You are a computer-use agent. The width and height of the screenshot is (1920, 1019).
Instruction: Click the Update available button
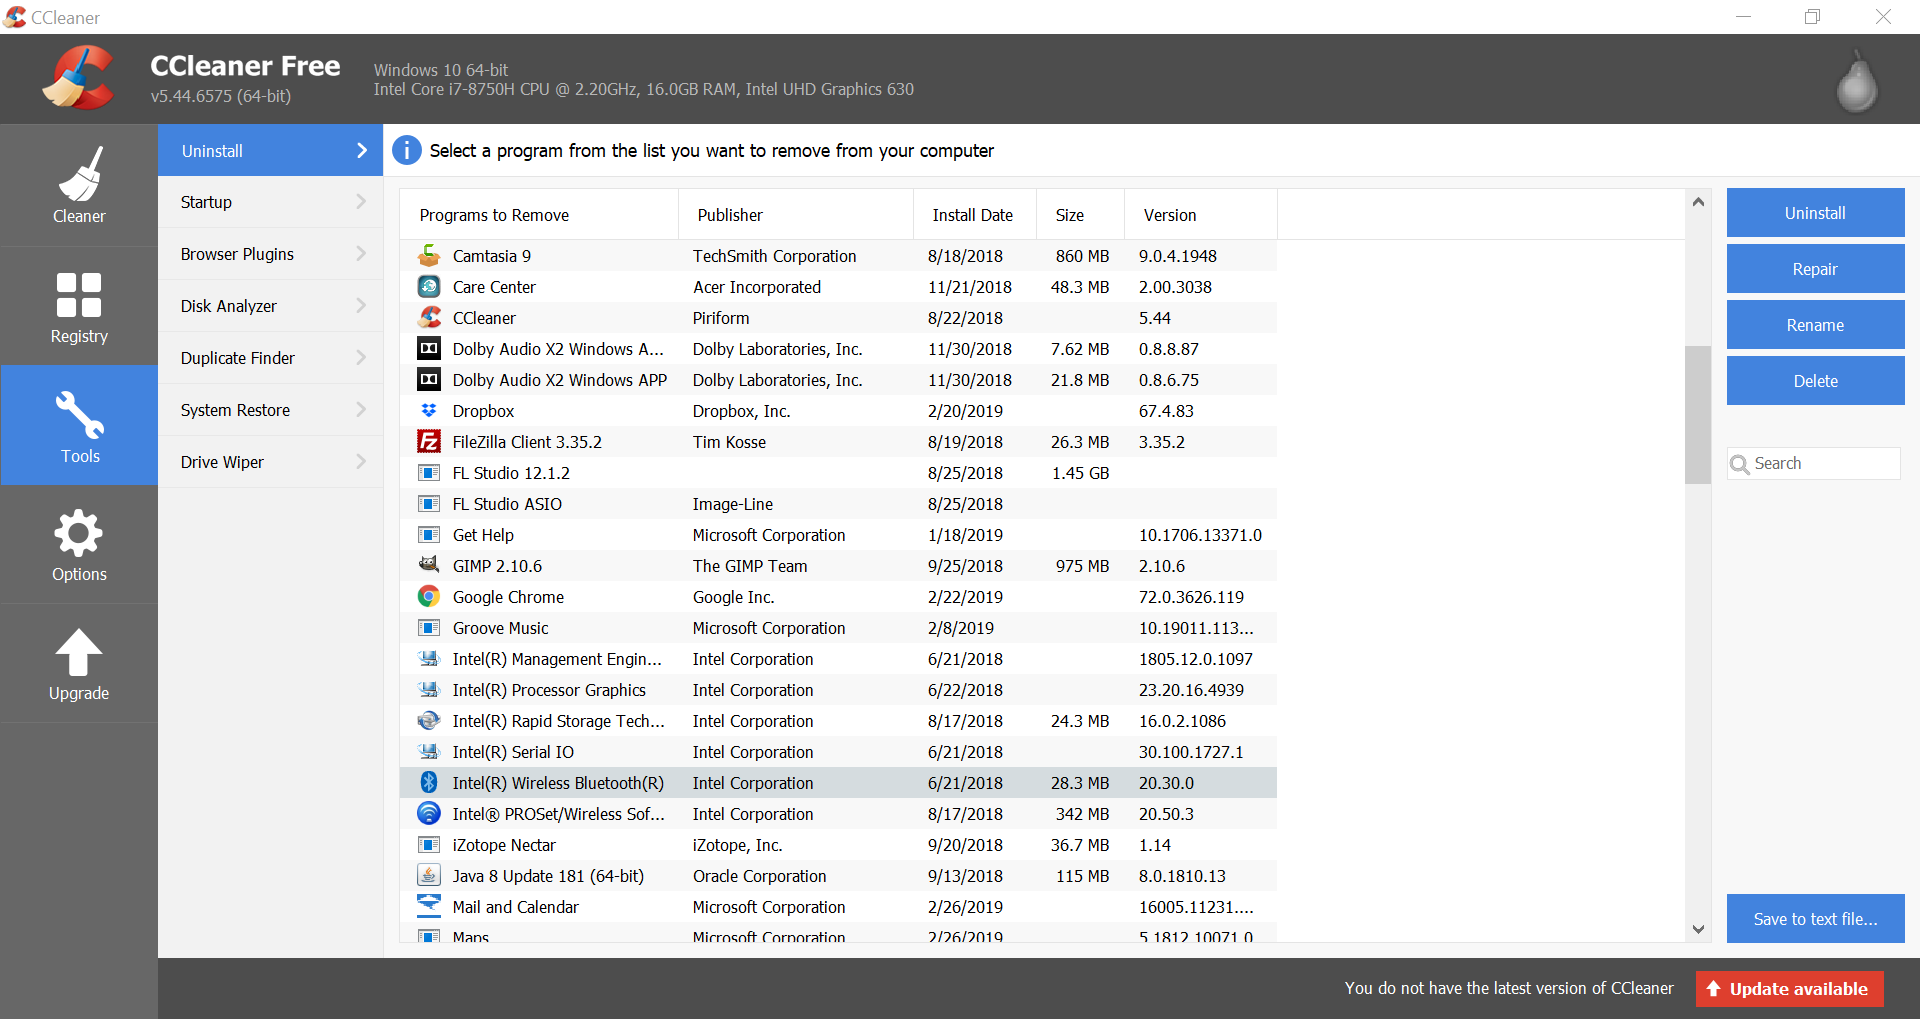click(1789, 989)
